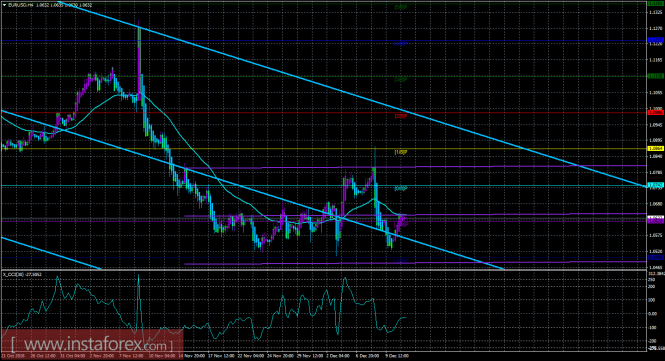Select the cyan price tag on the scale
The width and height of the screenshot is (665, 361).
point(656,185)
